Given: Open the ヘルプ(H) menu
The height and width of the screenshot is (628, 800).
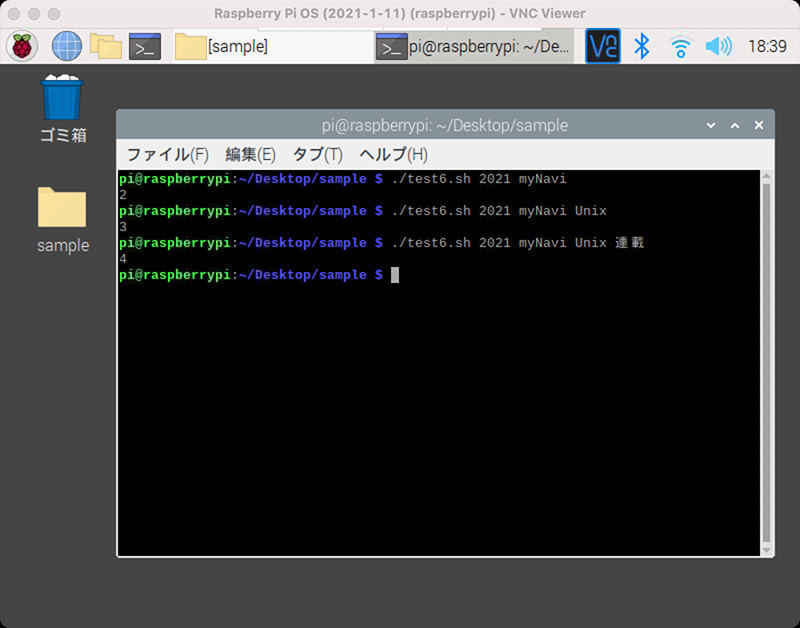Looking at the screenshot, I should 393,155.
